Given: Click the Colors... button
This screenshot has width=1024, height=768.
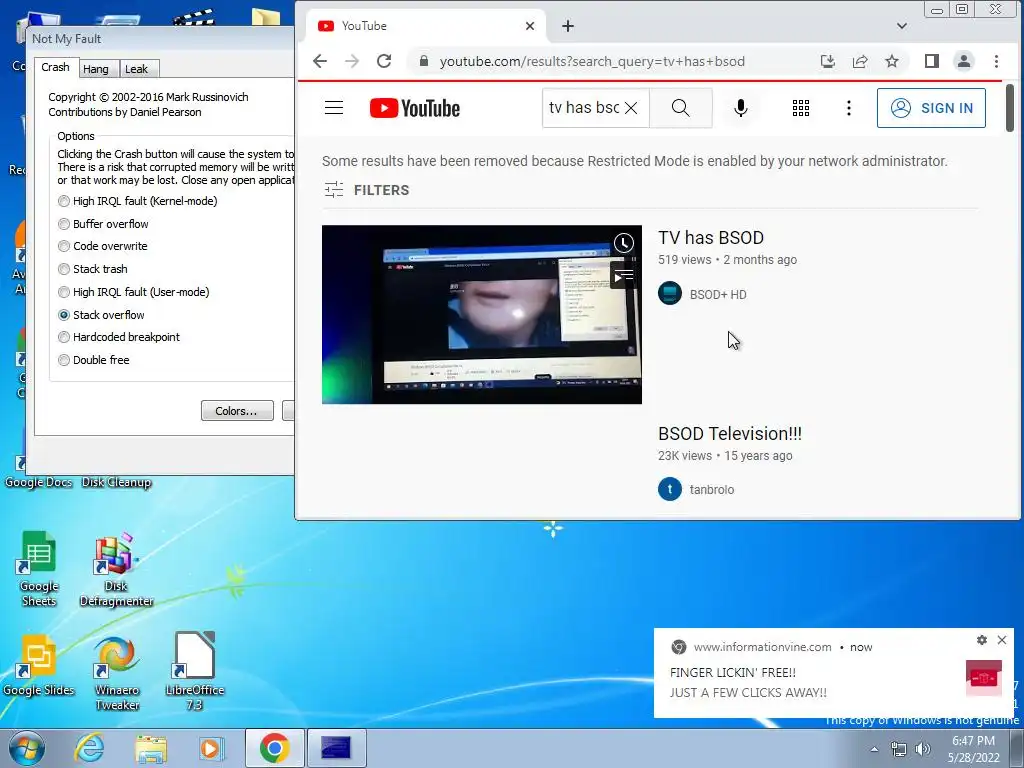Looking at the screenshot, I should tap(236, 411).
